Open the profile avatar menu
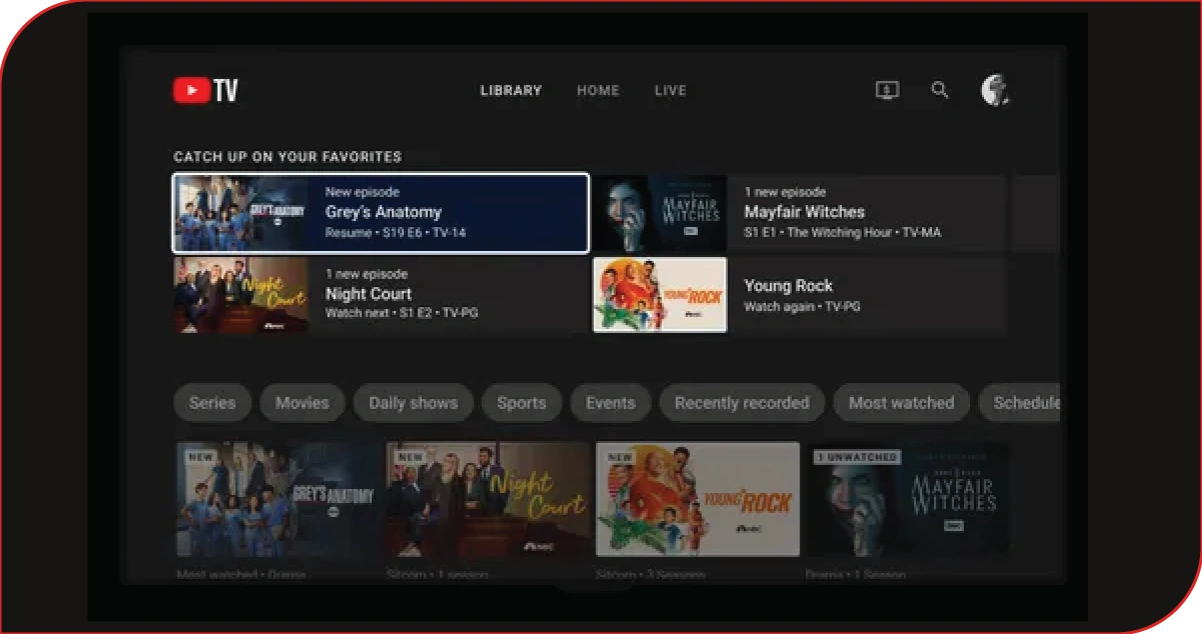 click(995, 90)
